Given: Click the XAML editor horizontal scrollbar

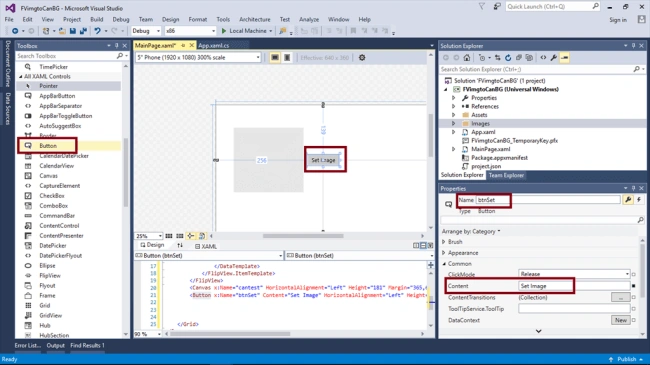Looking at the screenshot, I should pyautogui.click(x=230, y=334).
